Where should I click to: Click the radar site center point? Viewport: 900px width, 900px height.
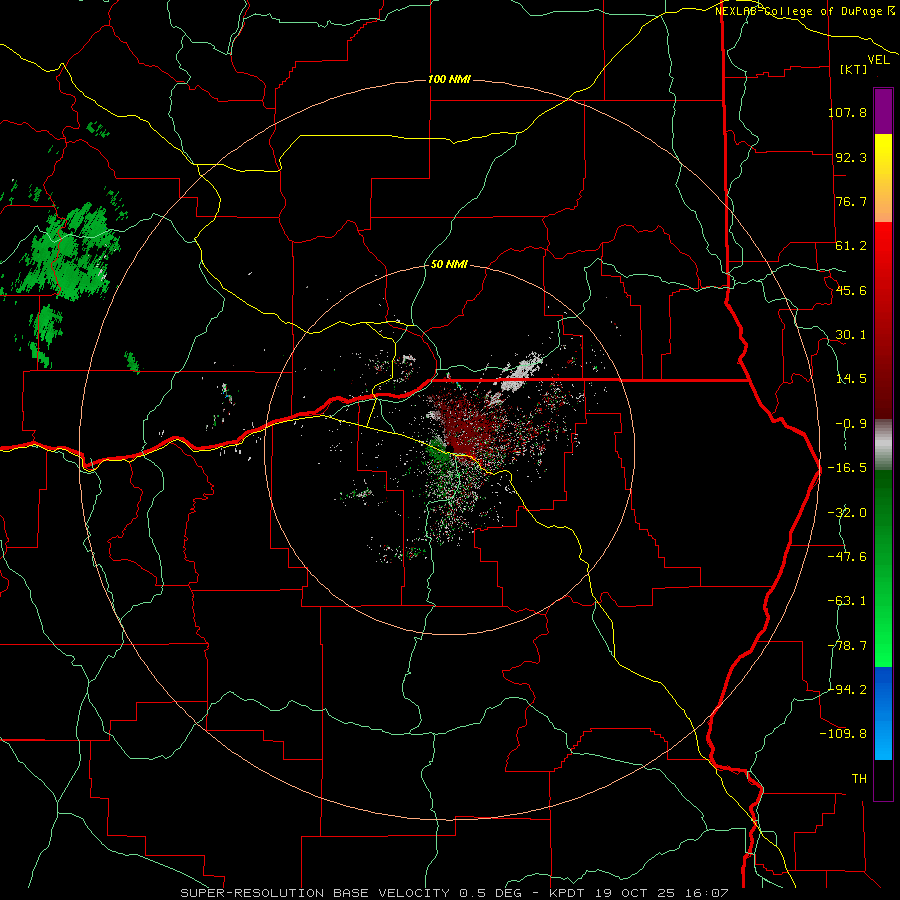[x=451, y=449]
